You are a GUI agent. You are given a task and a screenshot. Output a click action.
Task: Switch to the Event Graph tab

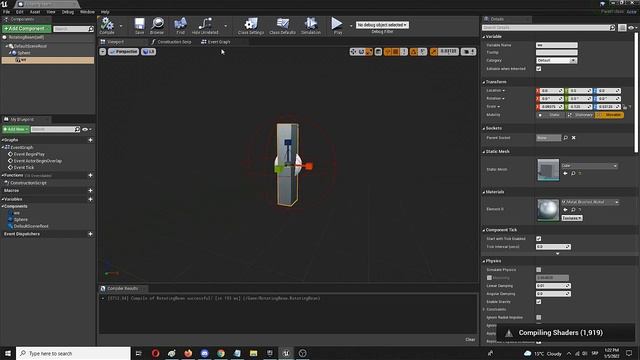click(x=216, y=42)
